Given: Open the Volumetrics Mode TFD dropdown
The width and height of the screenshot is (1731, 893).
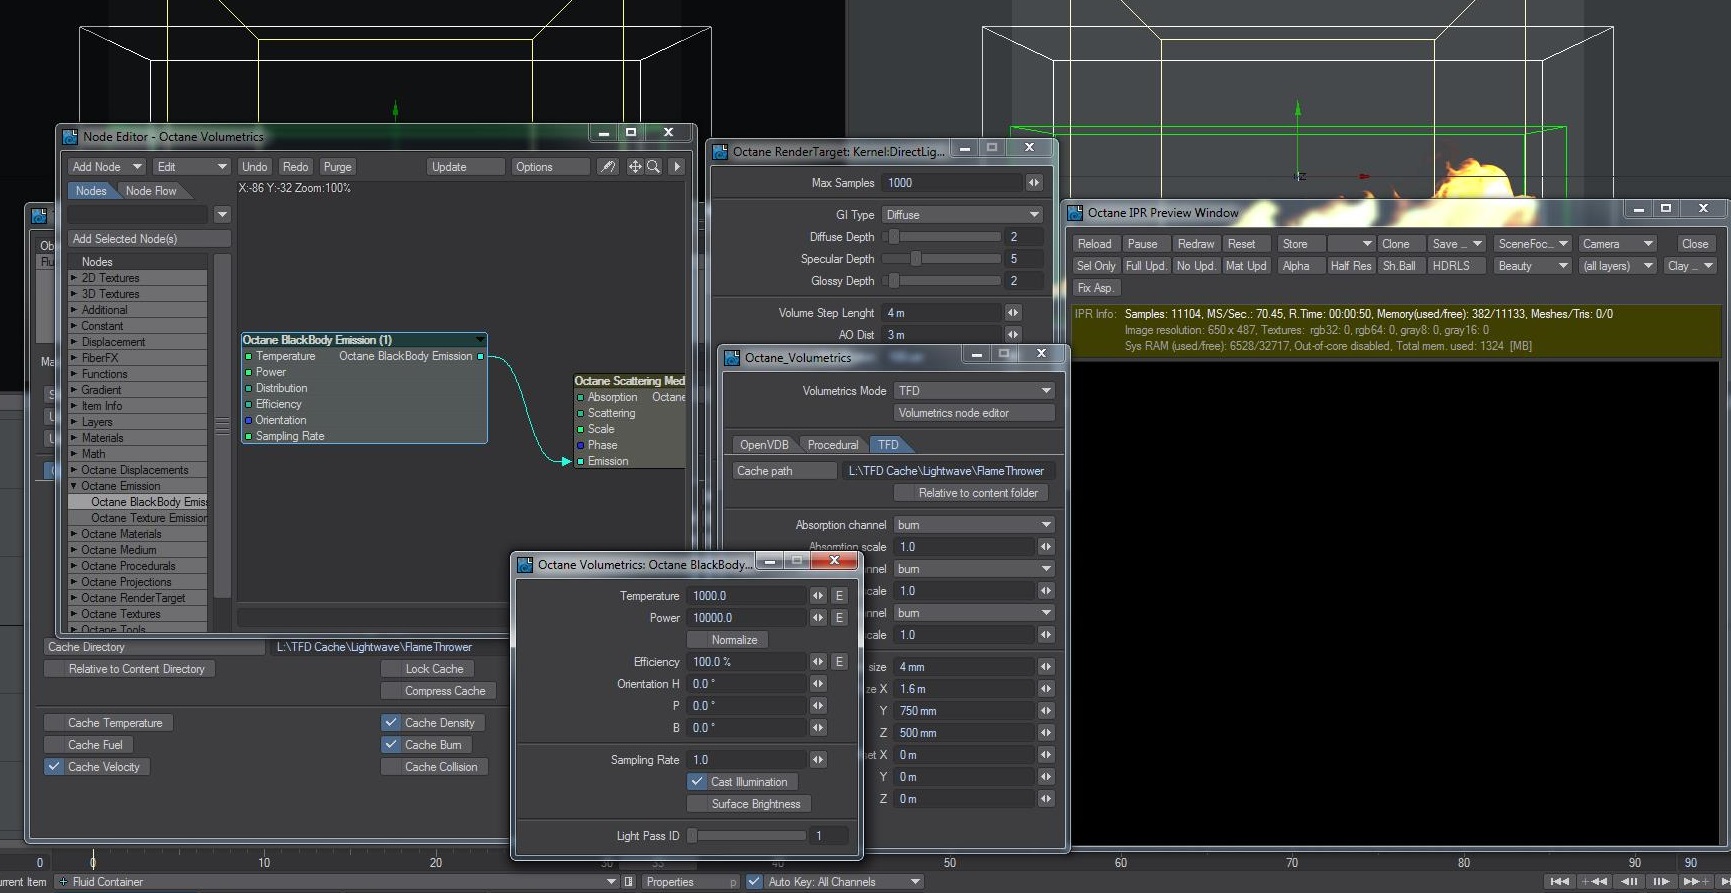Looking at the screenshot, I should 974,391.
